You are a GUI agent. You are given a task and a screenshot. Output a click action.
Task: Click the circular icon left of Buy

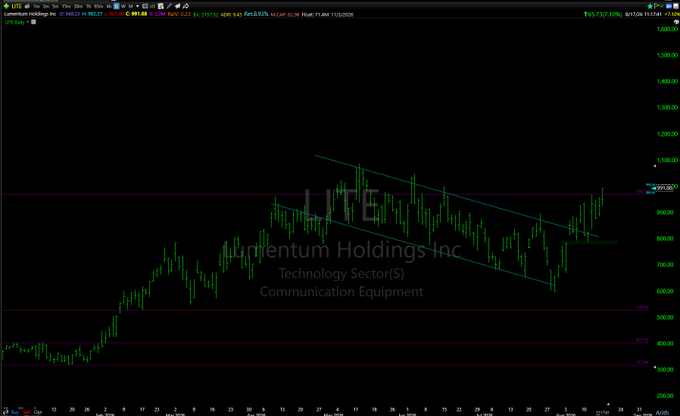(6, 412)
